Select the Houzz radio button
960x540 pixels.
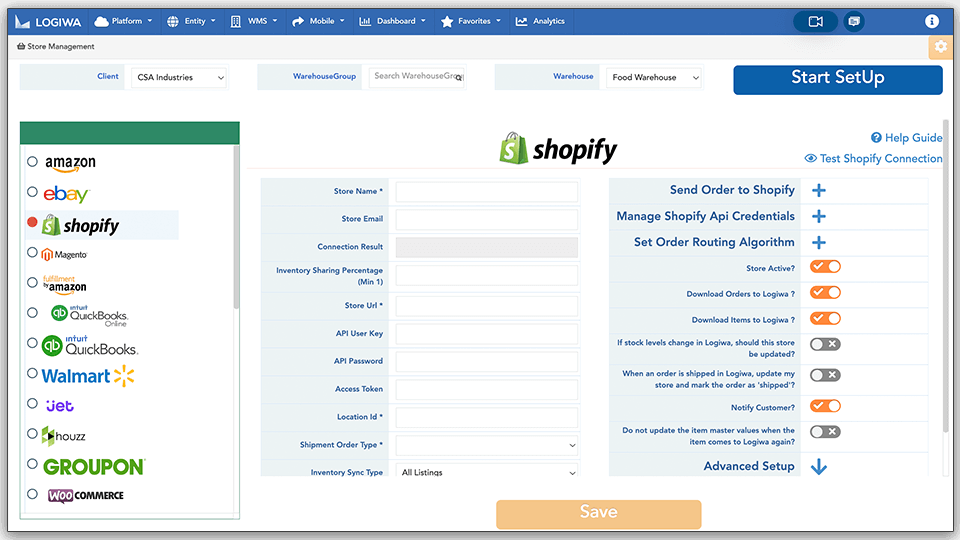(x=32, y=433)
